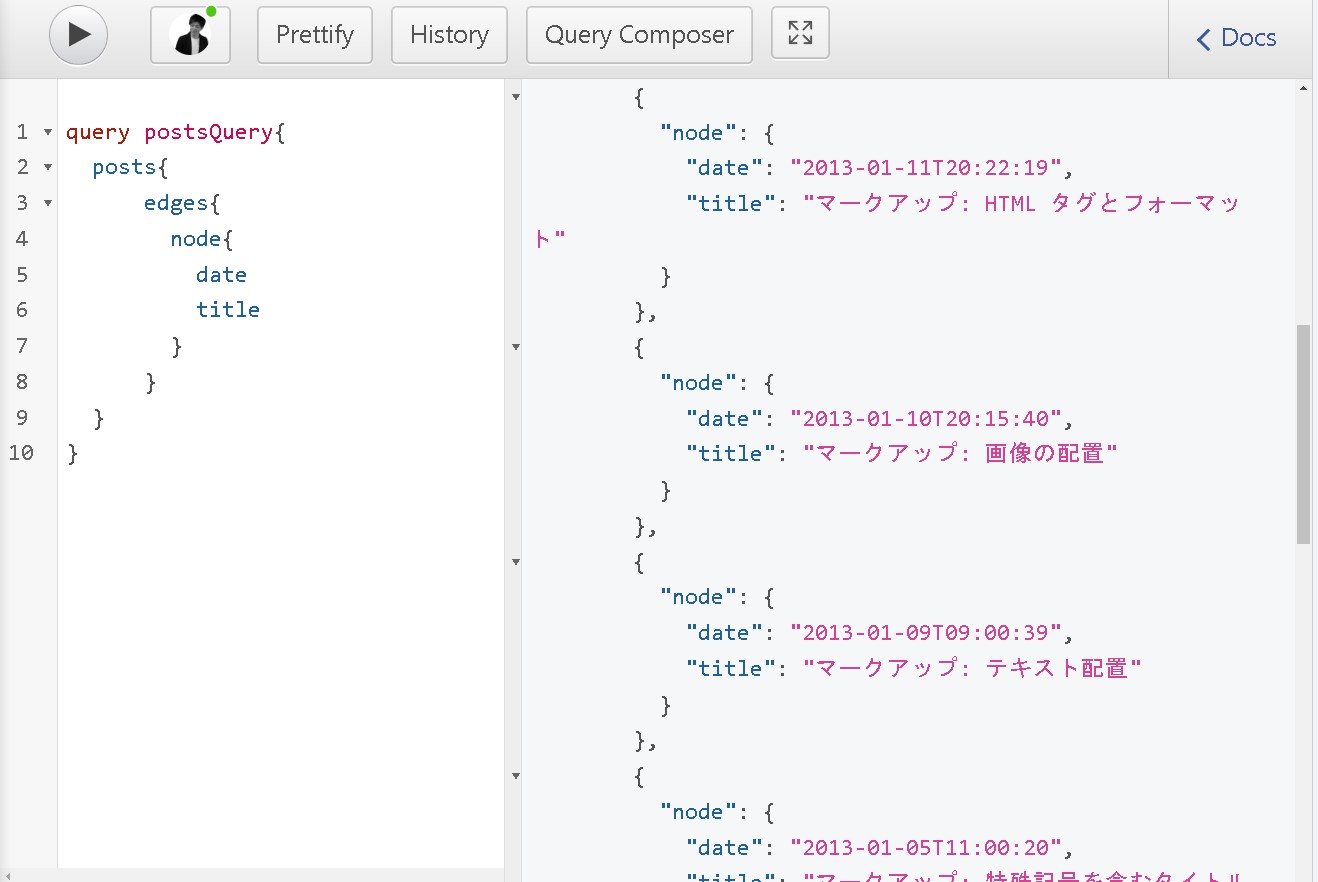Click the middle triangle on the pane divider
This screenshot has width=1318, height=882.
pyautogui.click(x=515, y=346)
